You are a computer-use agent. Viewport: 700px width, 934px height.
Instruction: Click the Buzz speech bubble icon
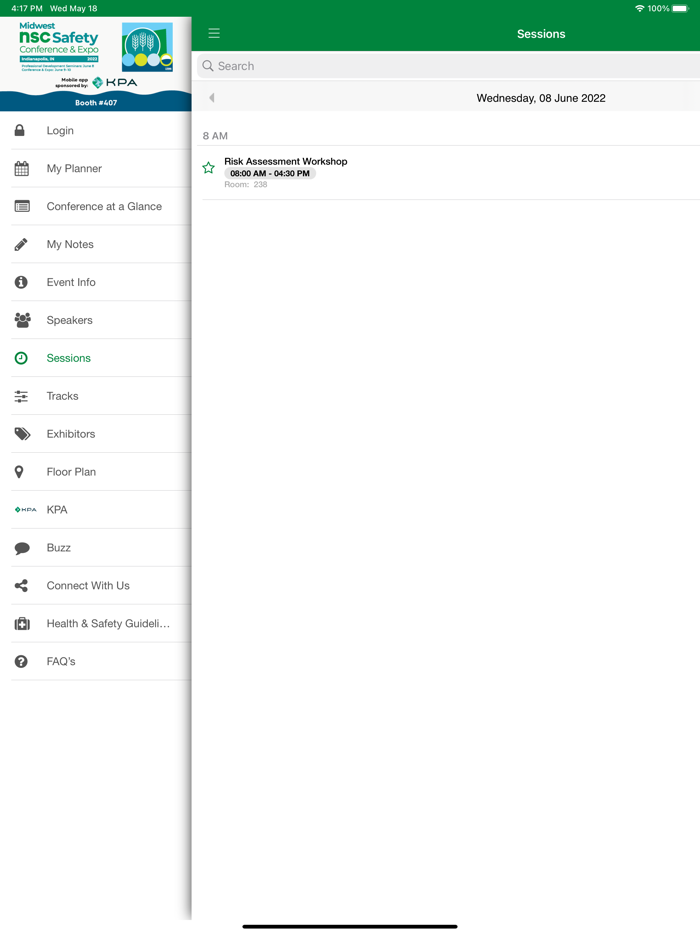pyautogui.click(x=22, y=548)
